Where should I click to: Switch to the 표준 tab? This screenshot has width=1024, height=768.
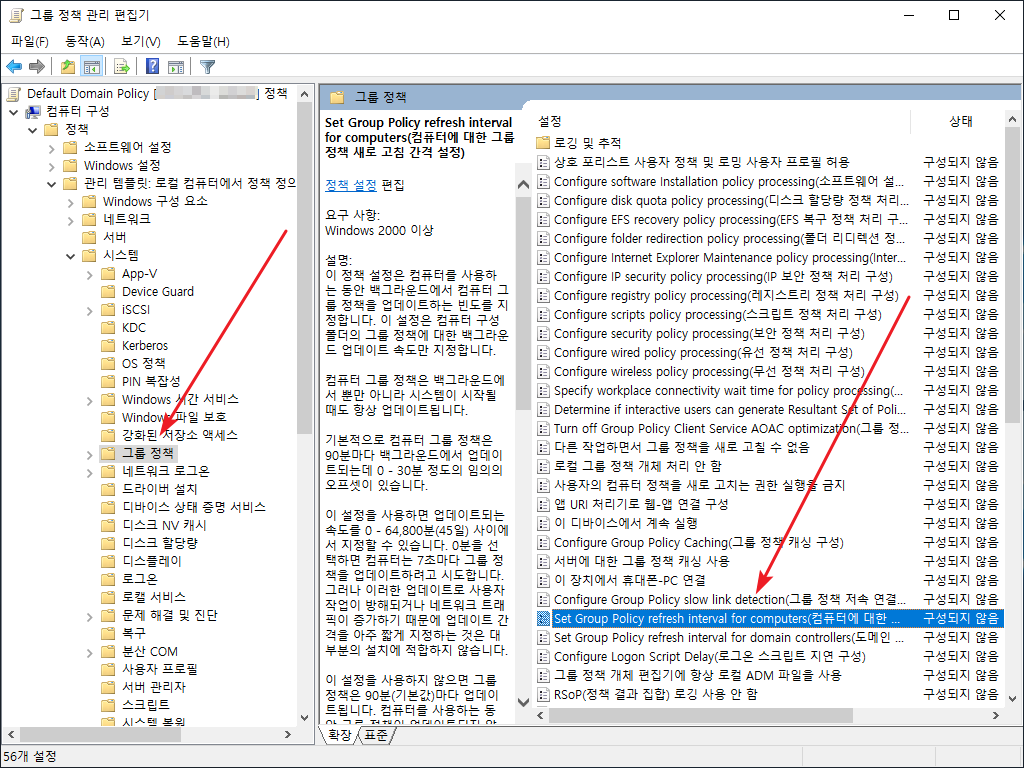(376, 735)
